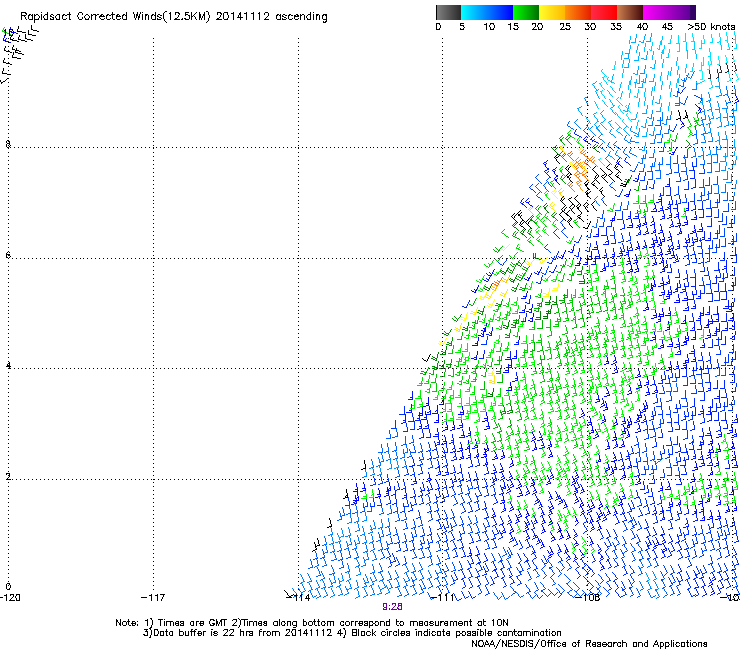Click the '-120' longitude axis label
Viewport: 740px width, 650px height.
tap(10, 598)
